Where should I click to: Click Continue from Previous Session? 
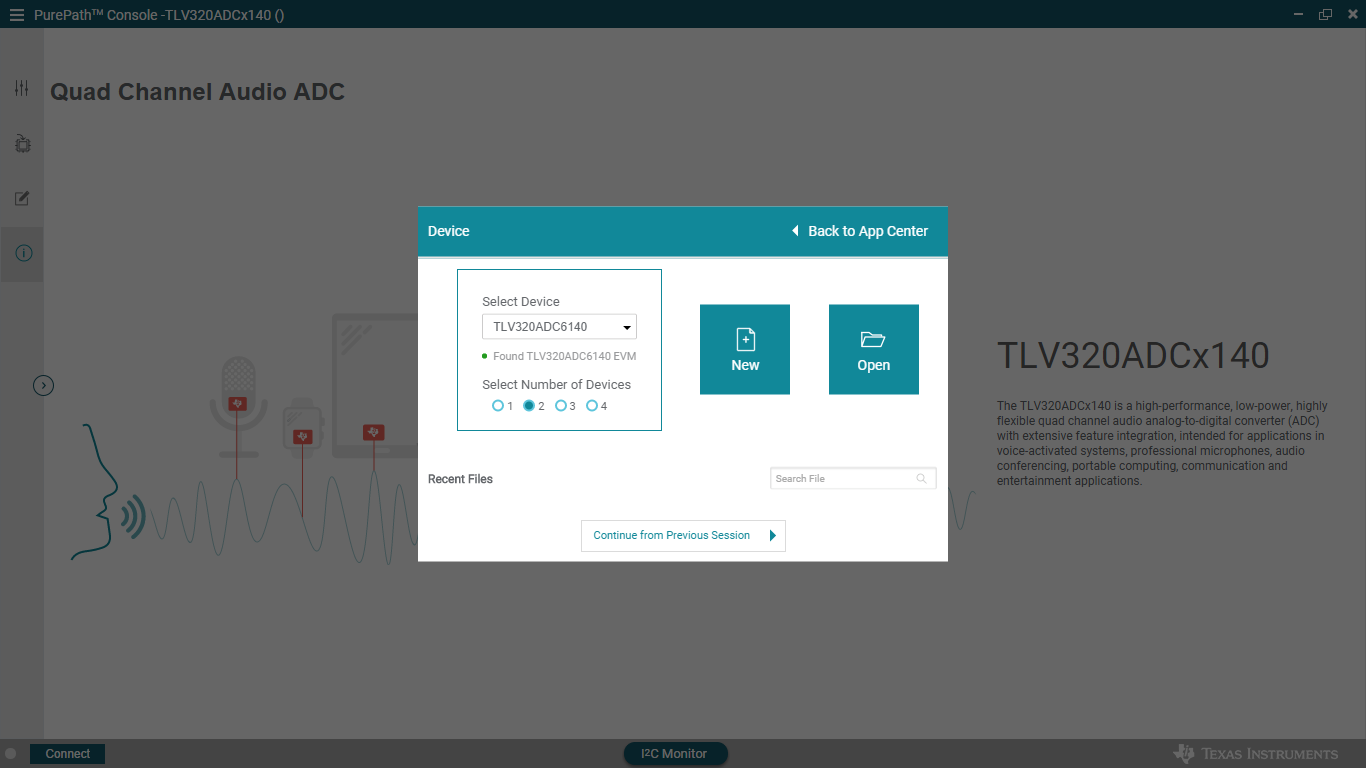coord(683,536)
